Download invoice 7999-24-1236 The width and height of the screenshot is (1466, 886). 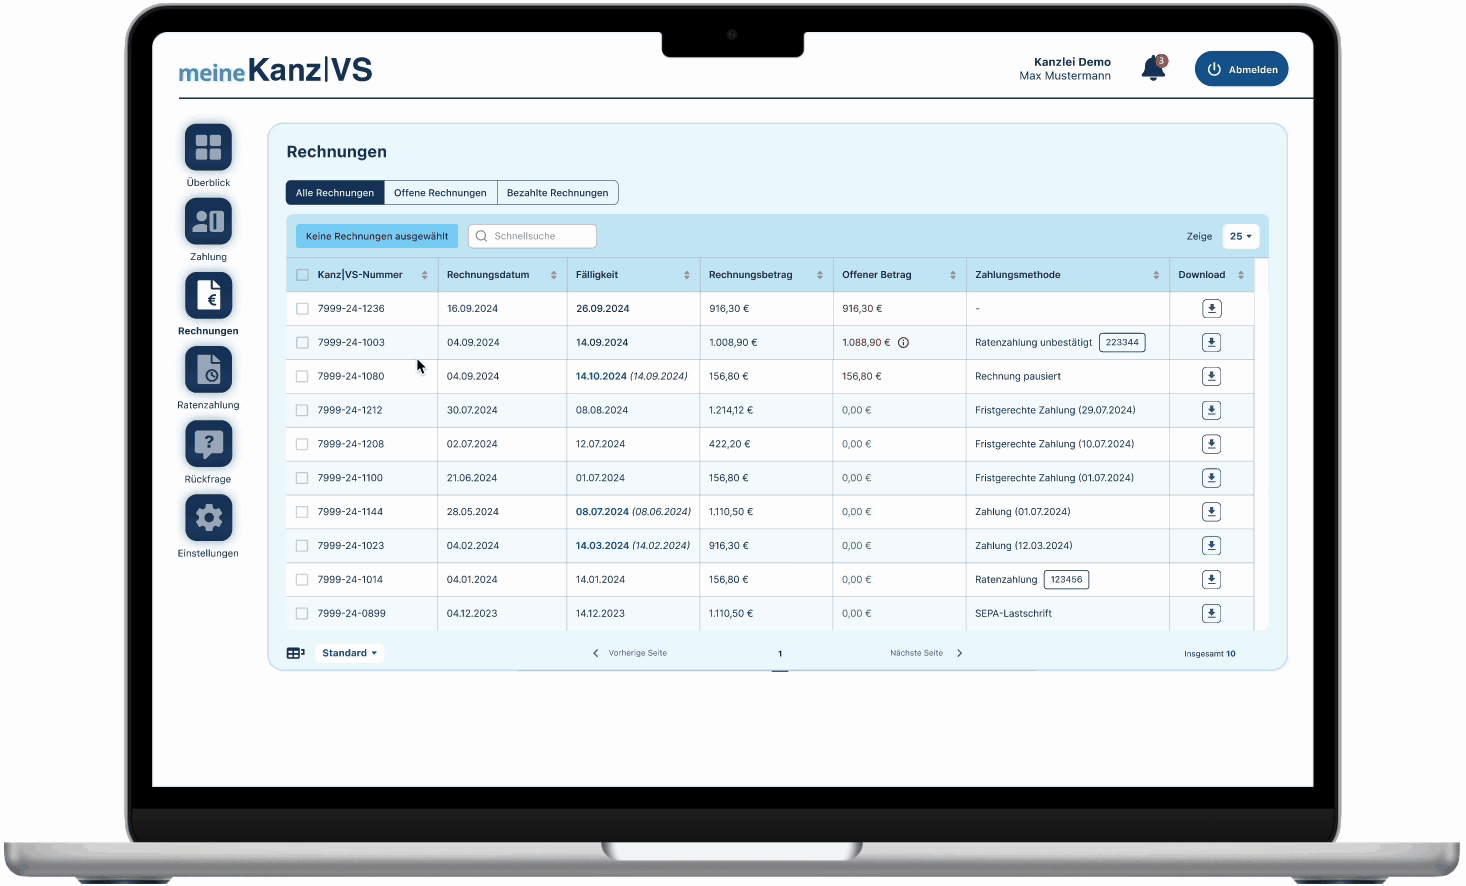pyautogui.click(x=1211, y=309)
